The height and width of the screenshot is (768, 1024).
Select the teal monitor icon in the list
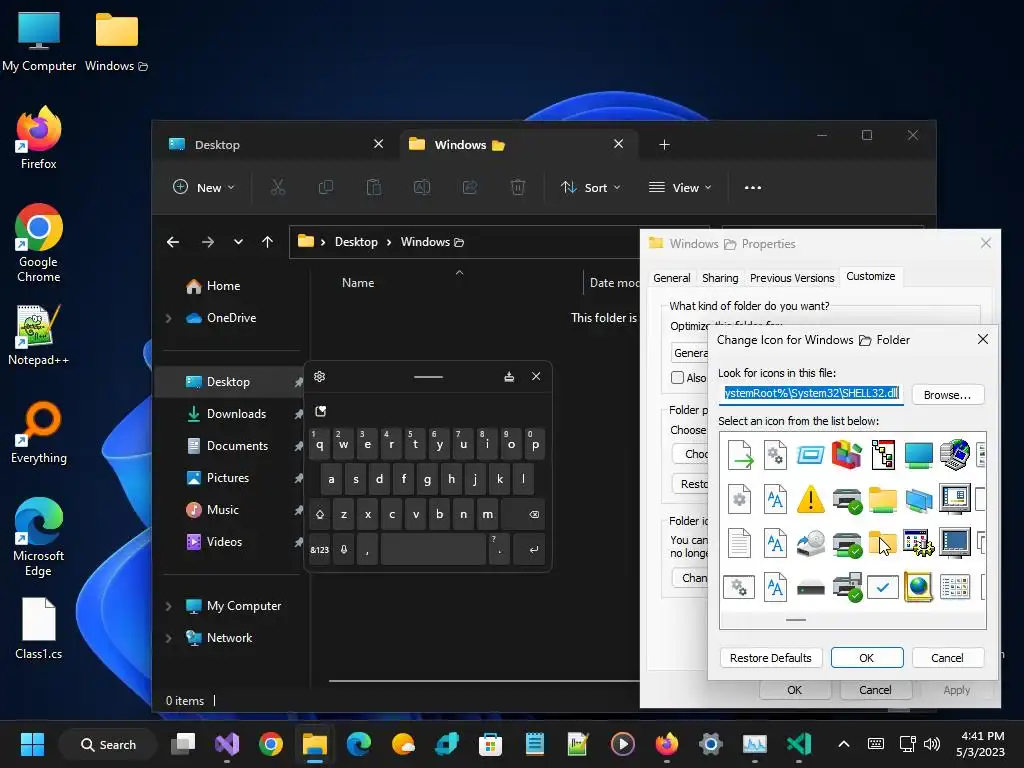918,455
